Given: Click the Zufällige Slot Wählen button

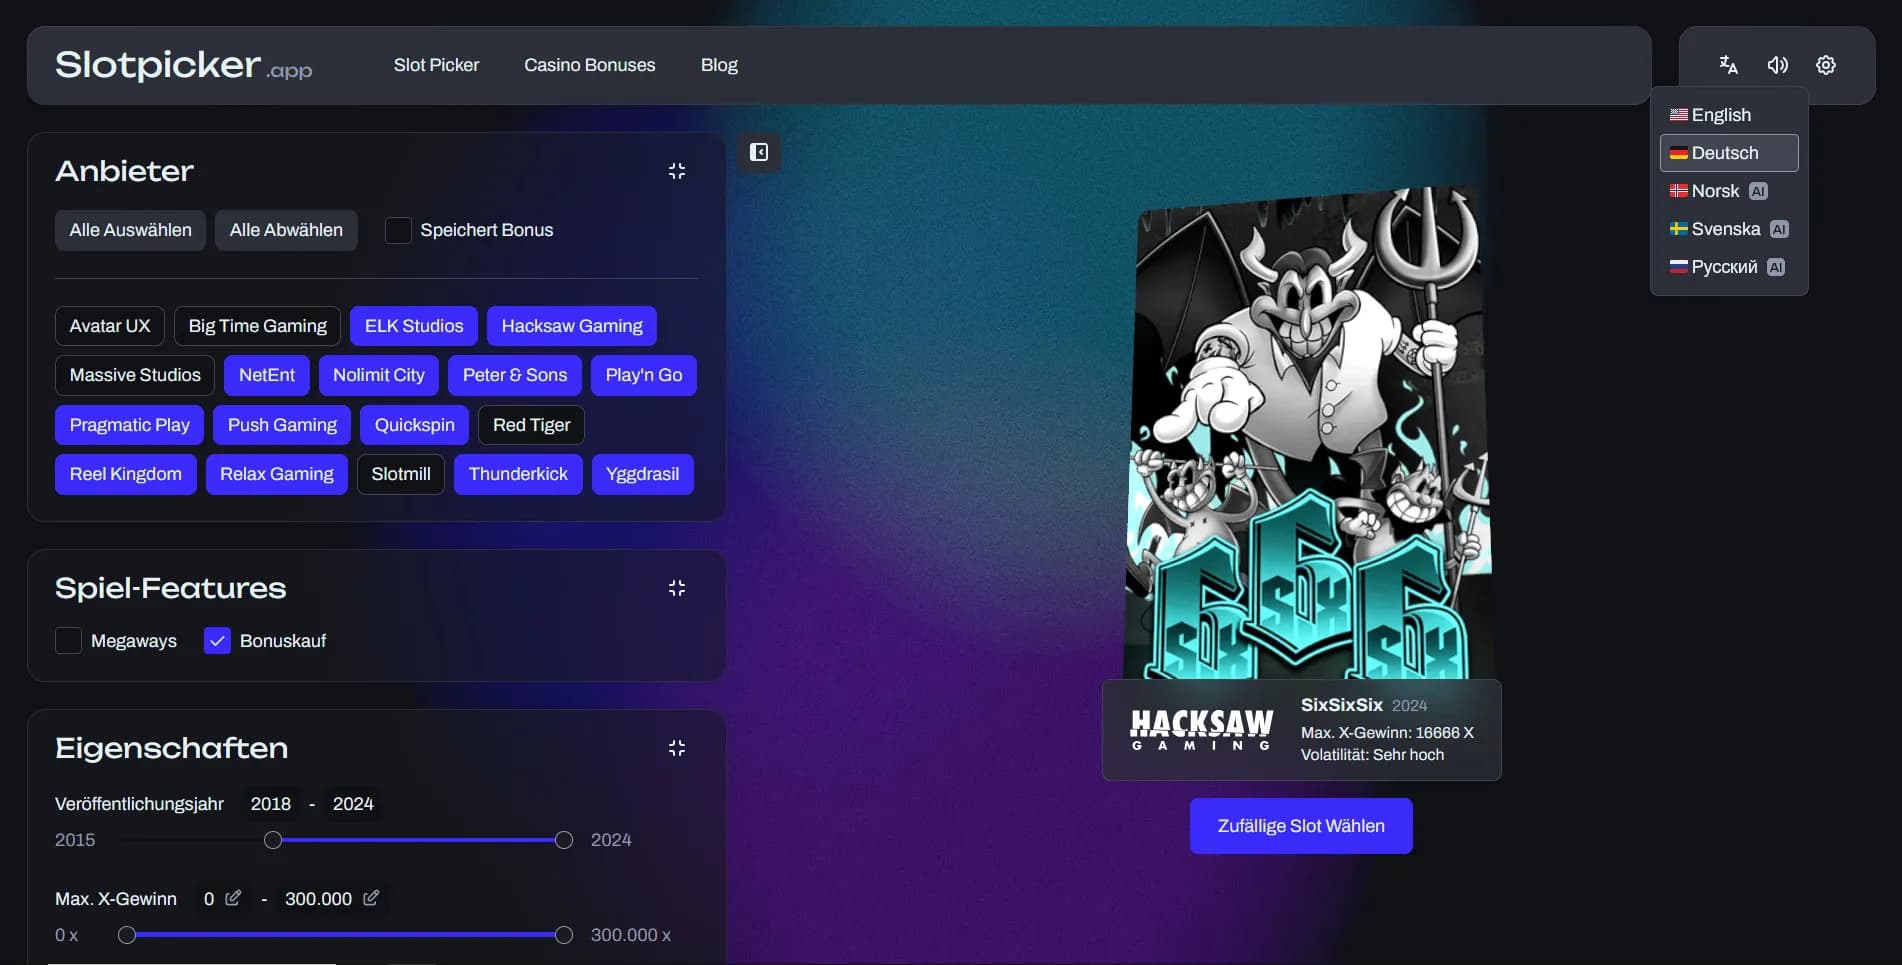Looking at the screenshot, I should coord(1300,825).
